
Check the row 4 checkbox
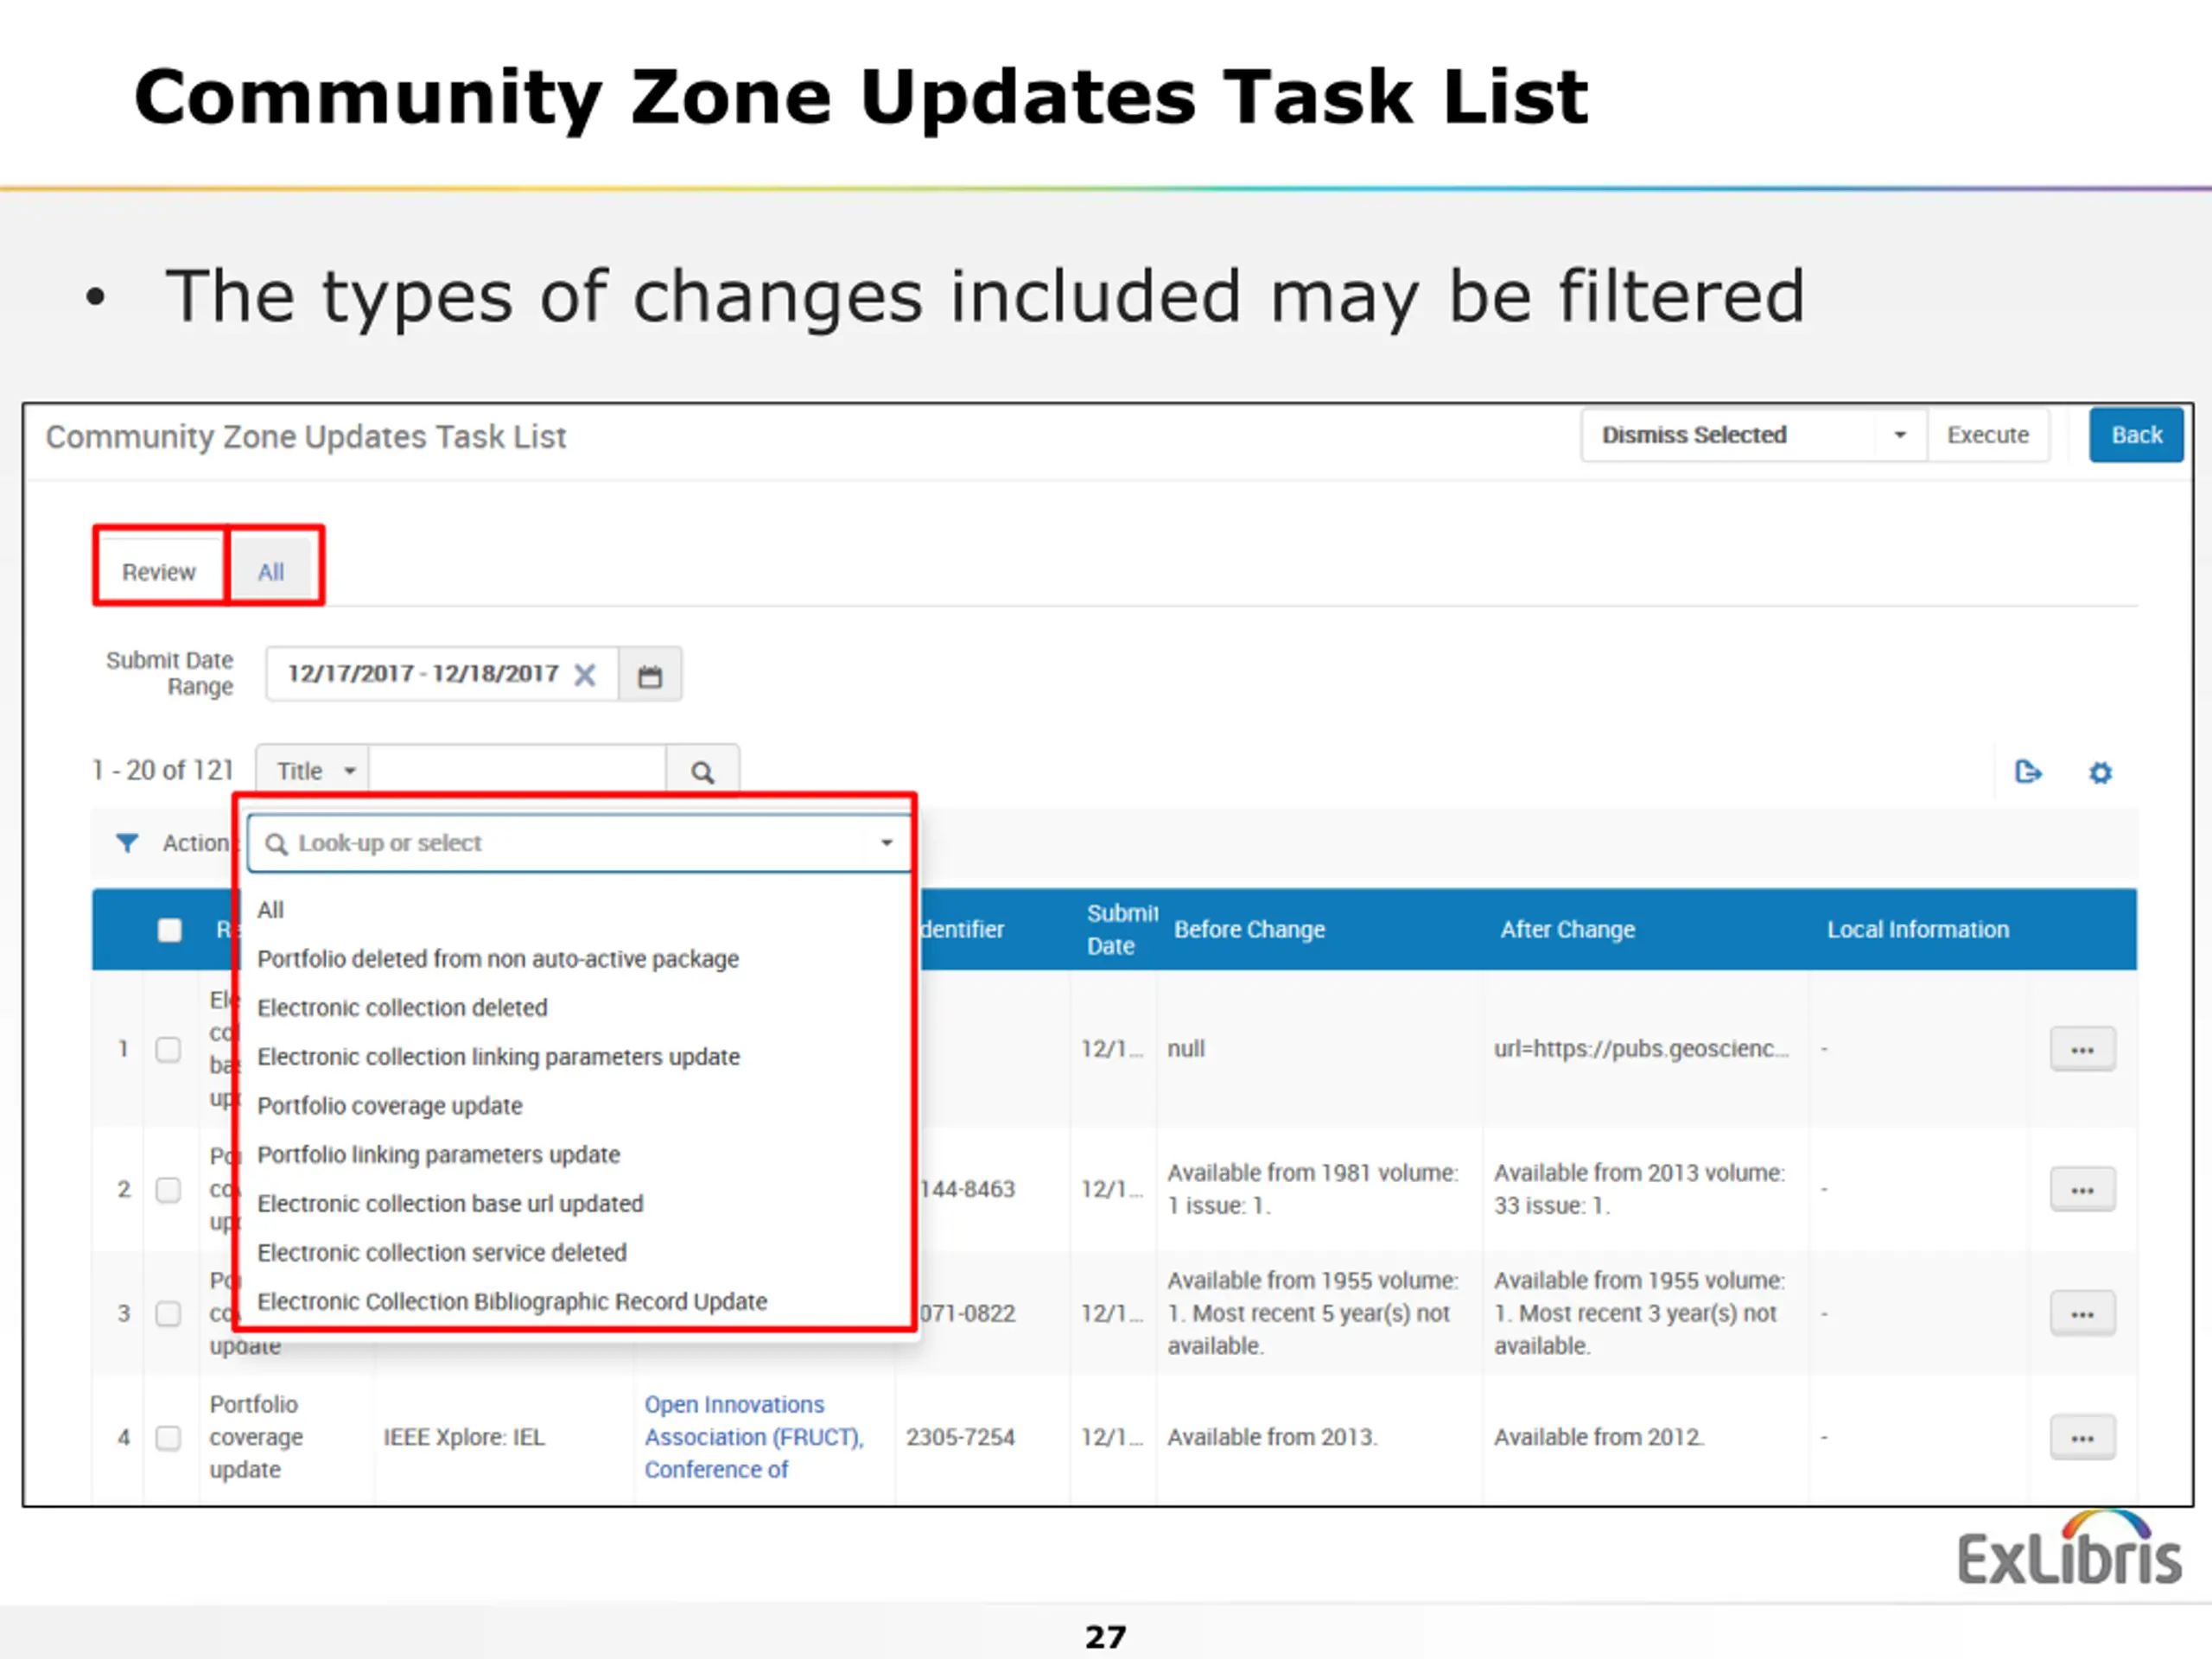pyautogui.click(x=168, y=1437)
